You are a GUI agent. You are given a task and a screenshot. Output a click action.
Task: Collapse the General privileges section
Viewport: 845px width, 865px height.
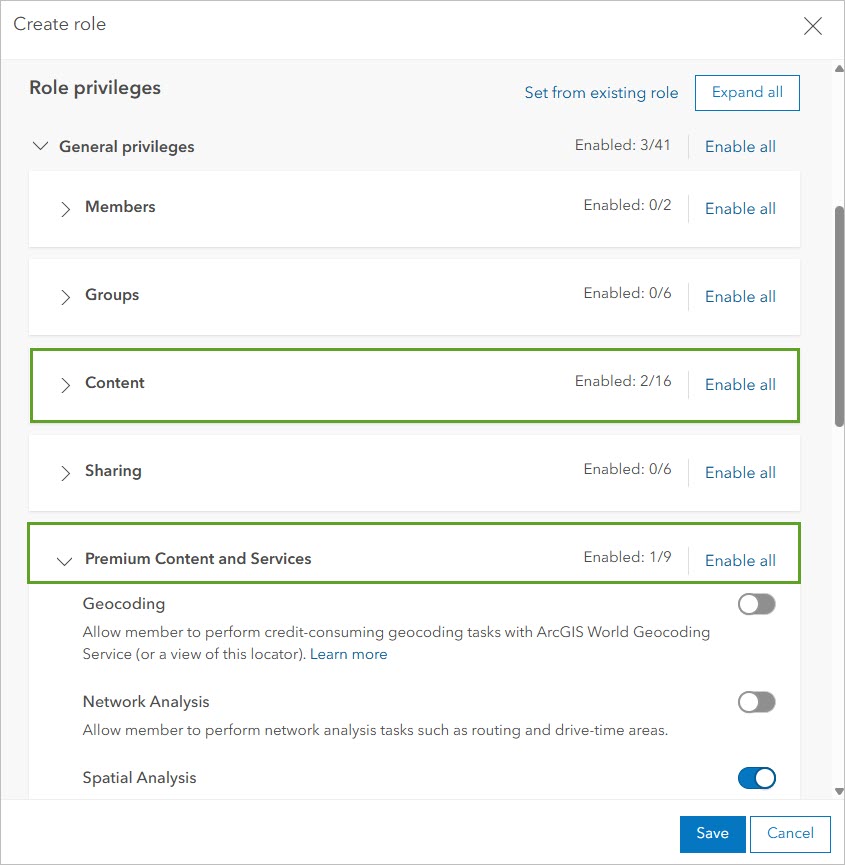pos(40,146)
